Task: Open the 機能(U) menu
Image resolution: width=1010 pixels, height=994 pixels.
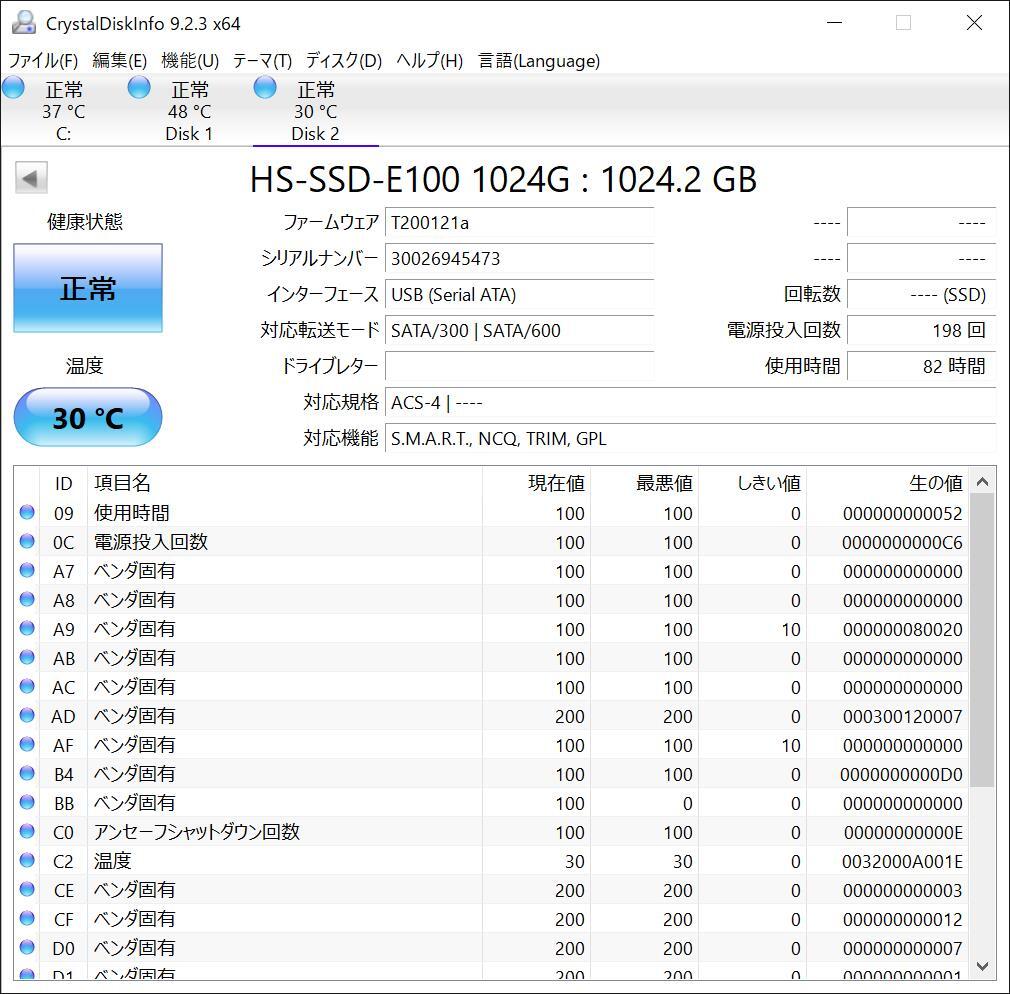Action: point(190,61)
